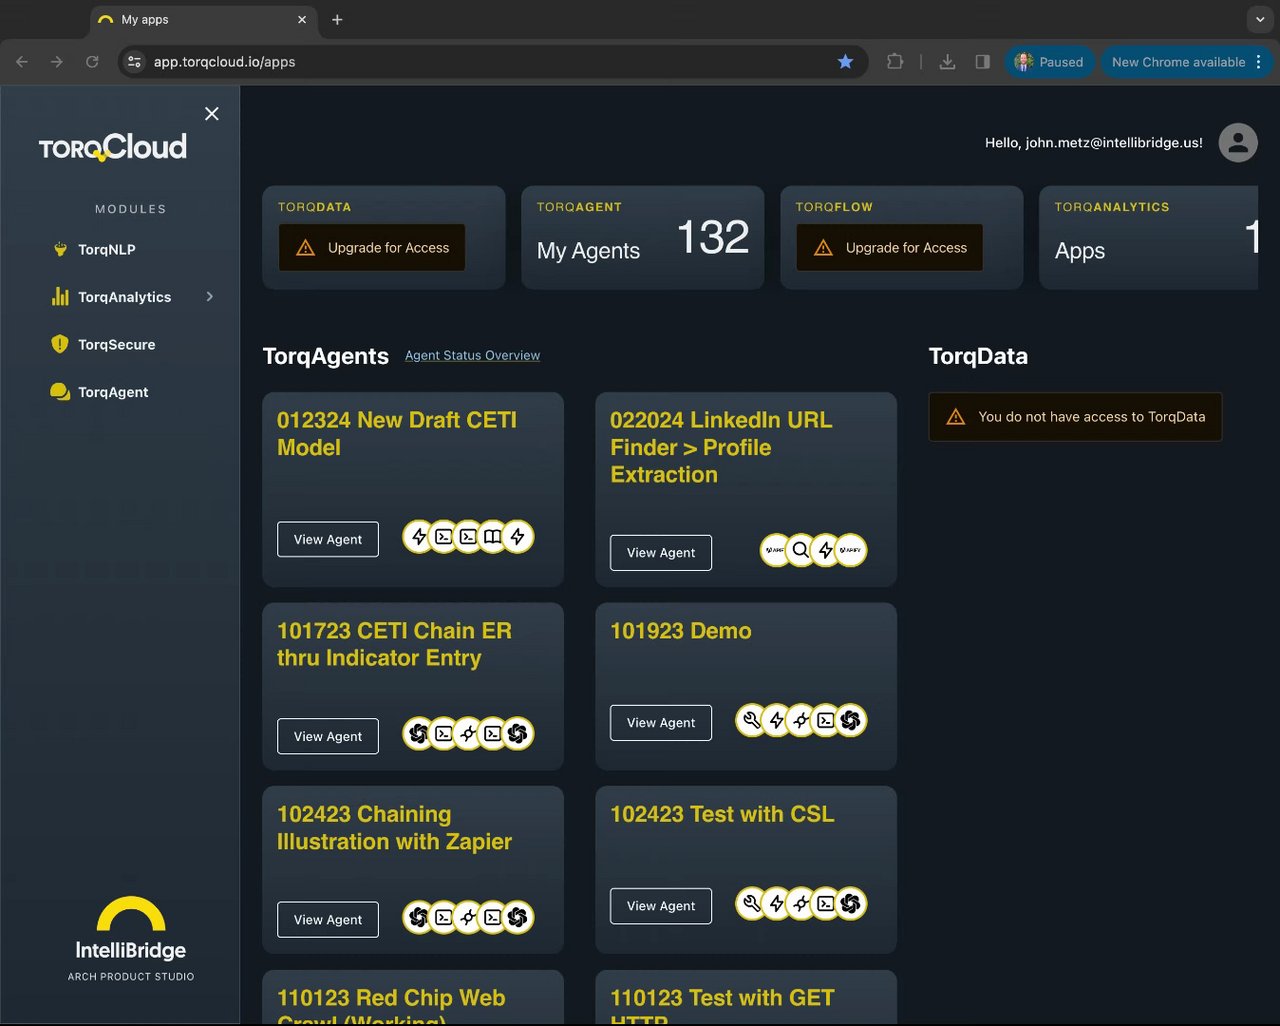Open the Agent Status Overview link
Screen dimensions: 1280x1026
click(x=472, y=355)
